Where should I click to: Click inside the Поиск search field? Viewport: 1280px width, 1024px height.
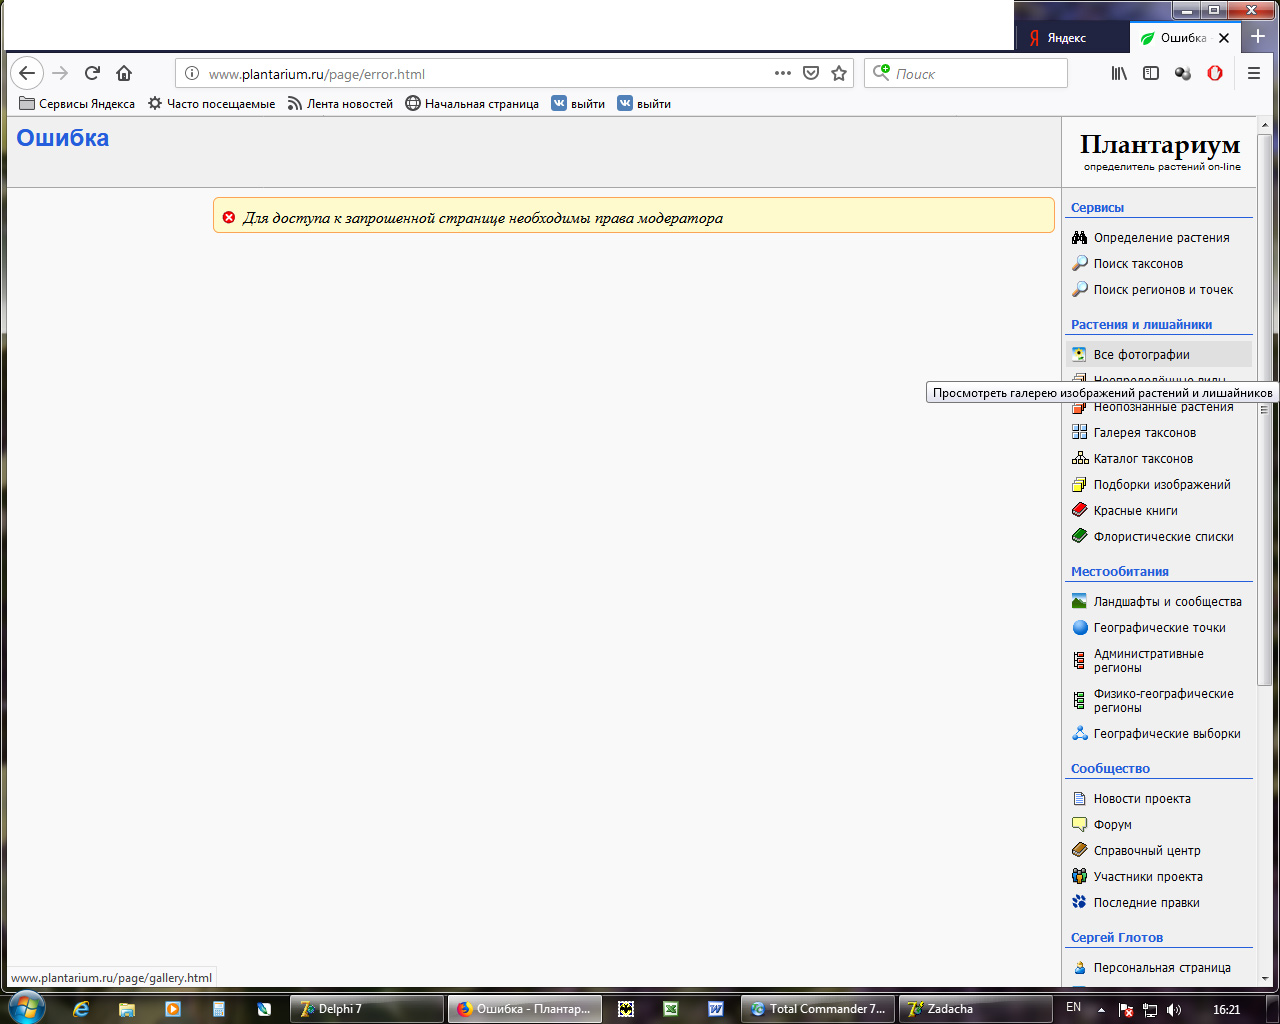[x=975, y=74]
